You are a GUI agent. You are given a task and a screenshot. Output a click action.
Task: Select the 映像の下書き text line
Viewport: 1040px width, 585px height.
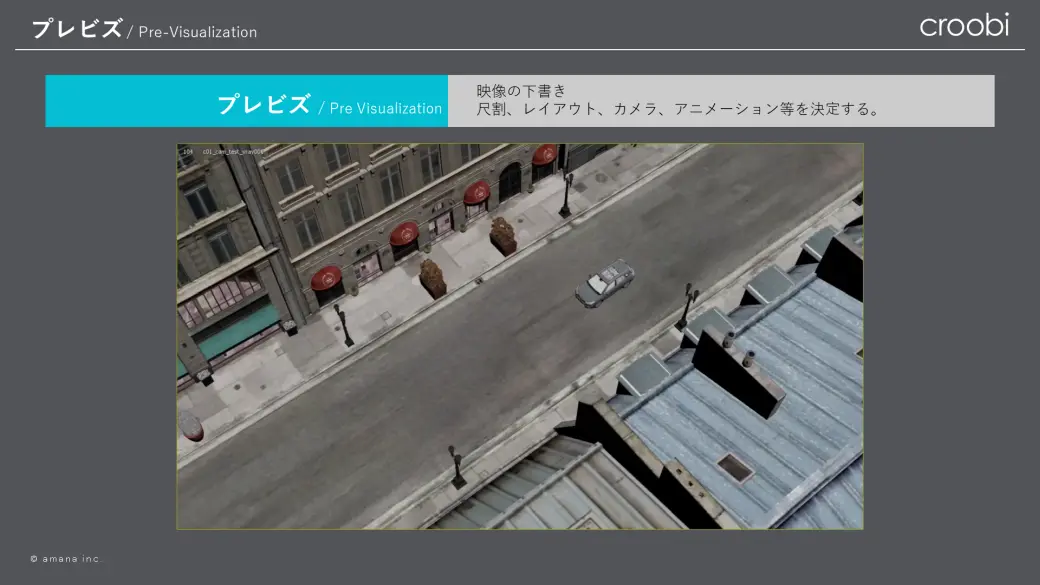(521, 91)
